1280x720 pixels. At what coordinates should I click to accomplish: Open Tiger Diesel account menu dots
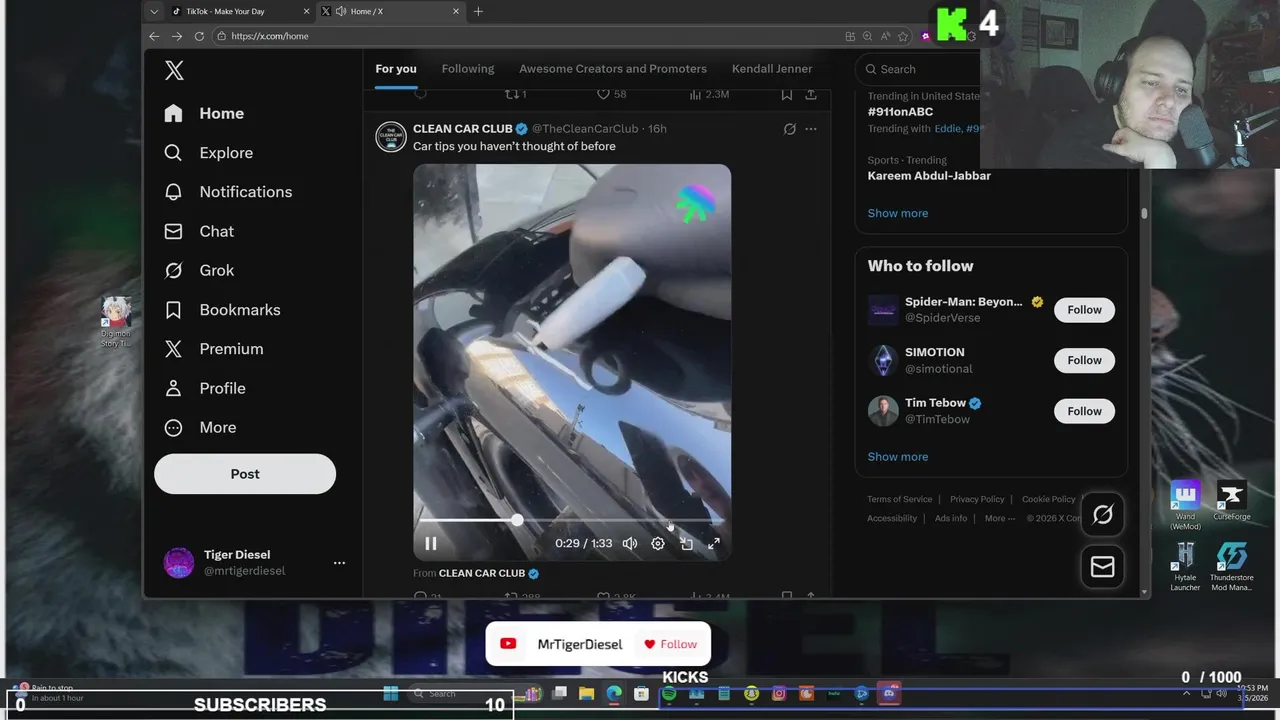(x=339, y=563)
